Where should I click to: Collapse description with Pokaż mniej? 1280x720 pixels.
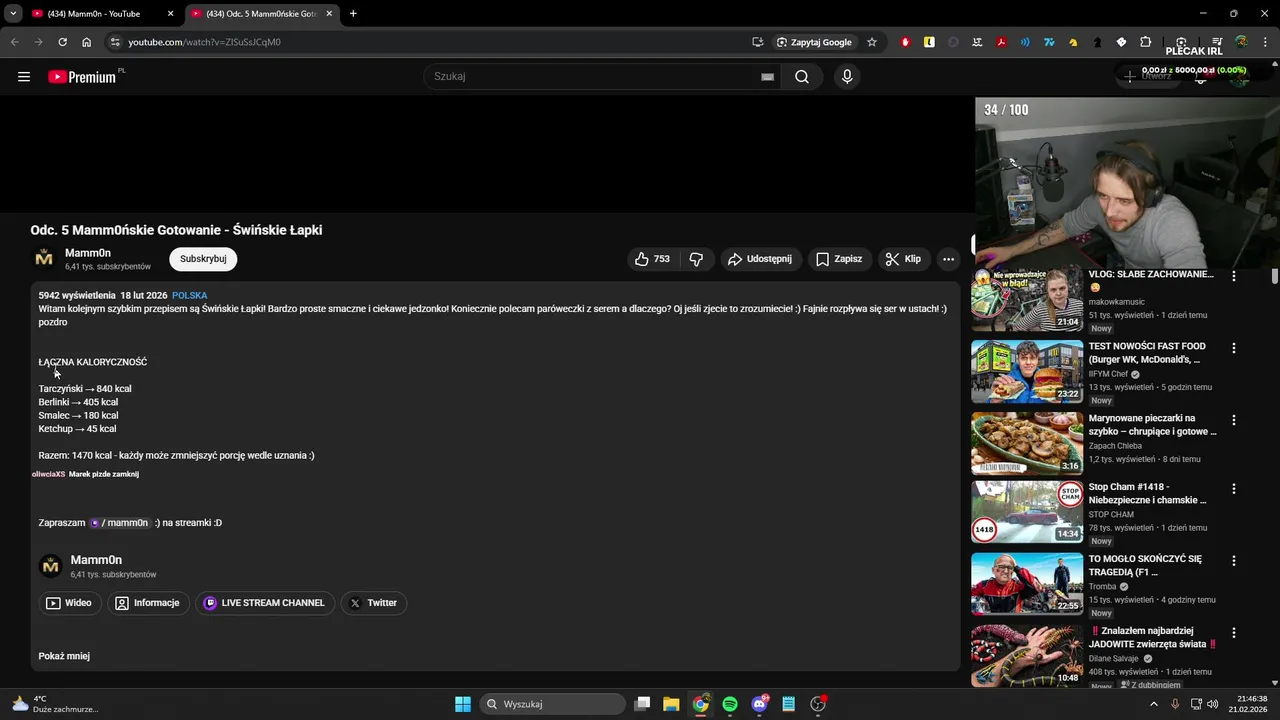coord(64,656)
